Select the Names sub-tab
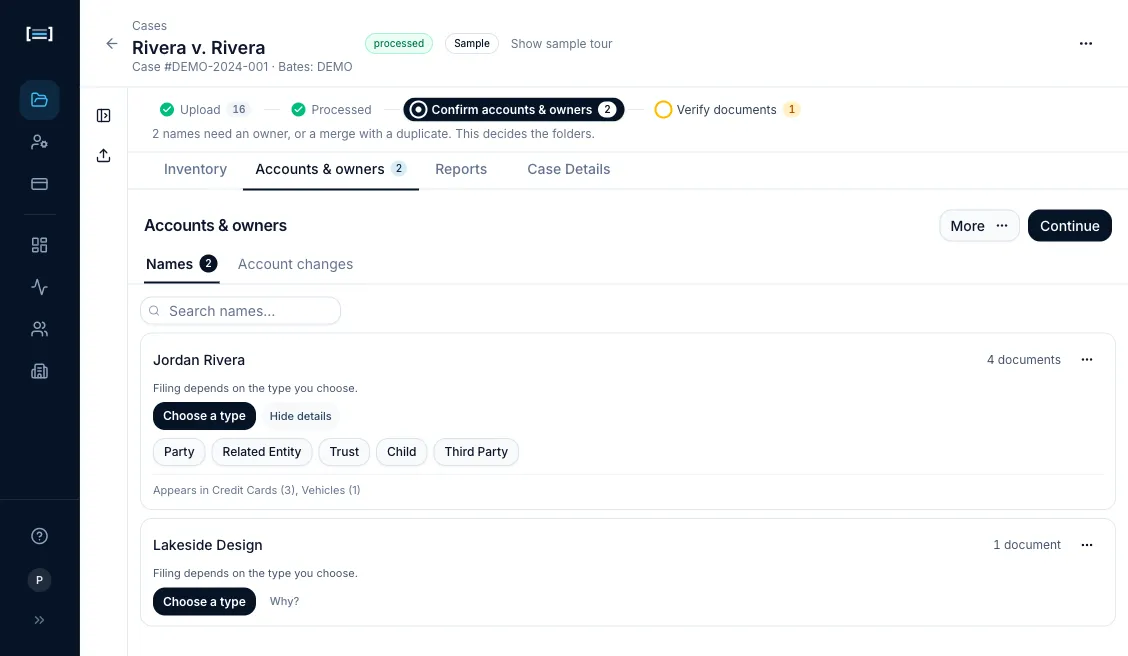This screenshot has width=1128, height=656. [181, 264]
